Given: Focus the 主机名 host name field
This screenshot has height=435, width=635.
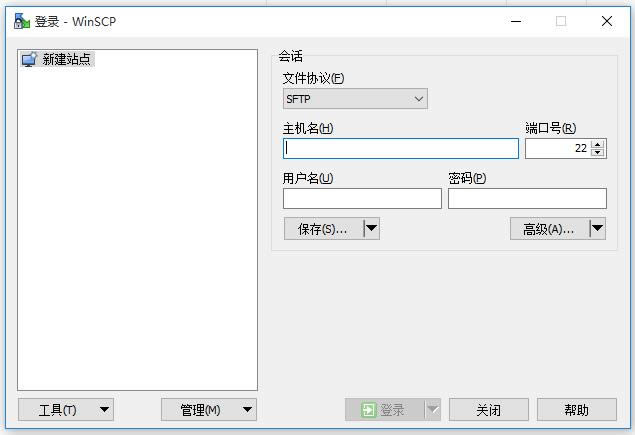Looking at the screenshot, I should pyautogui.click(x=401, y=148).
